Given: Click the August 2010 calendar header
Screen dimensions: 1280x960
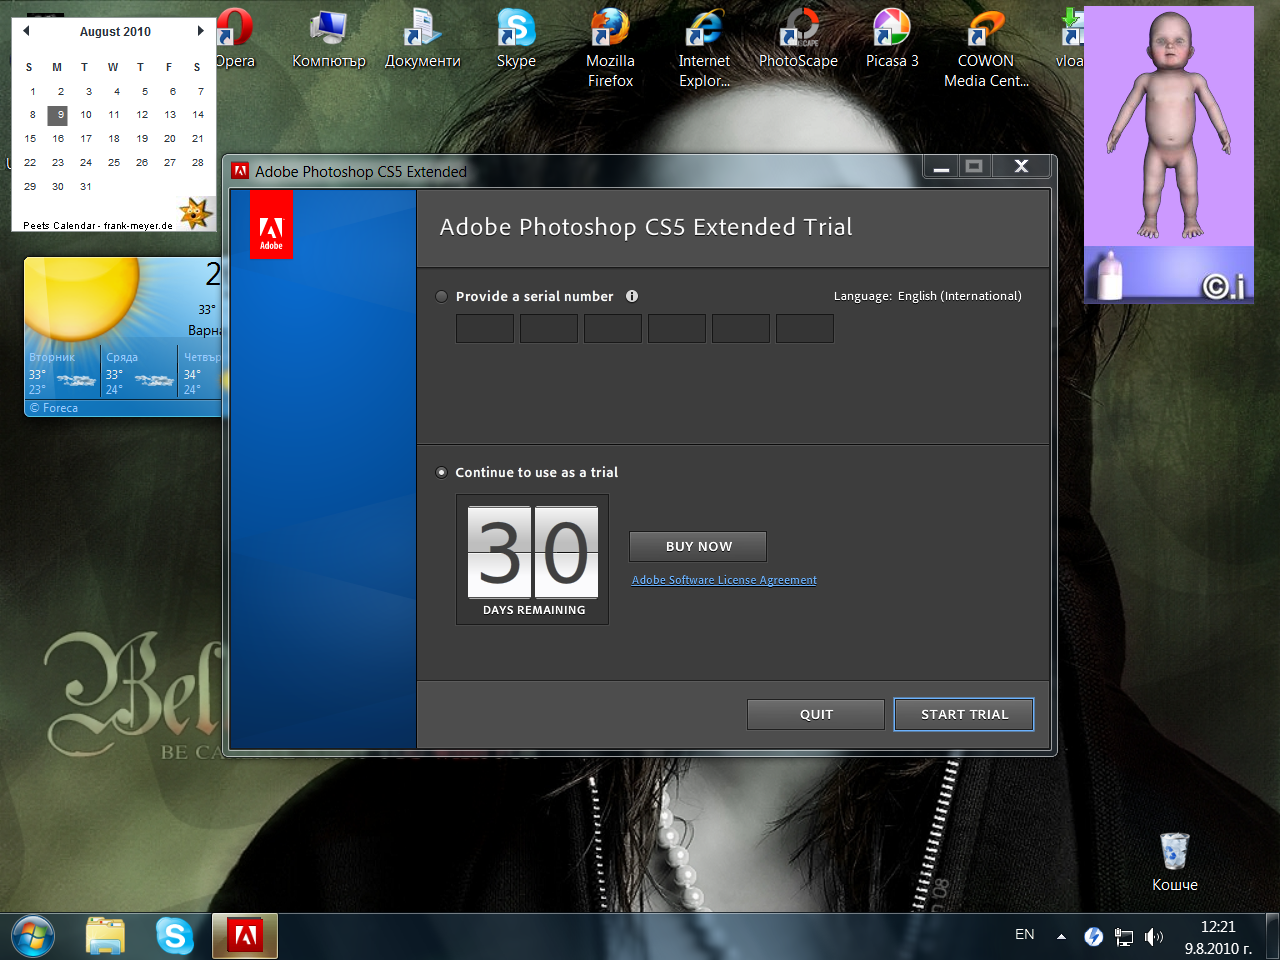Looking at the screenshot, I should point(115,32).
